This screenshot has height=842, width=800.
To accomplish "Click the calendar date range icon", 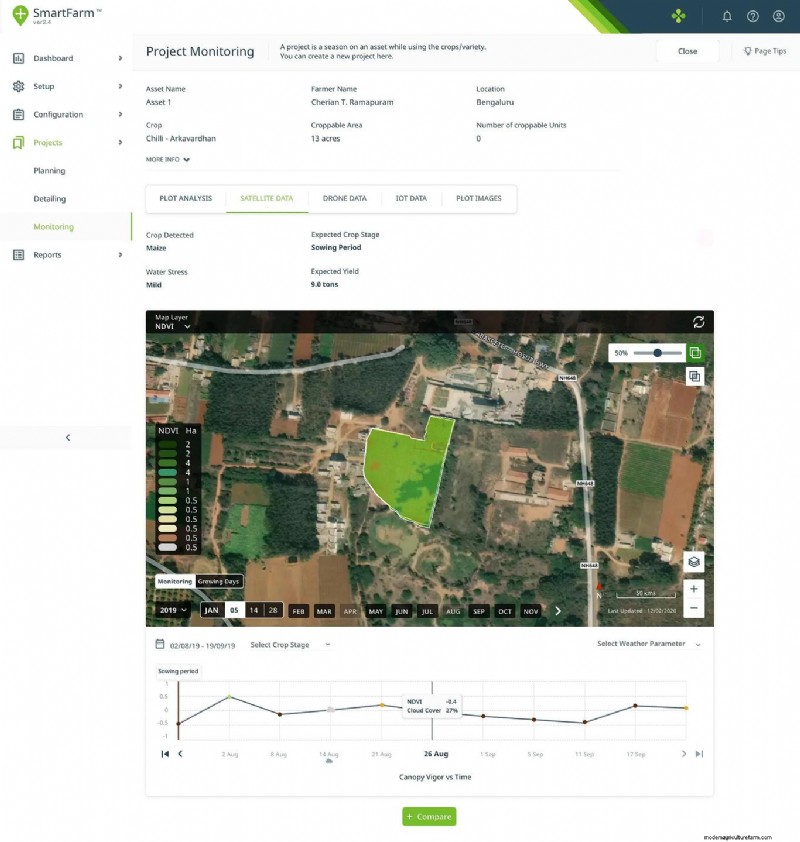I will point(160,645).
